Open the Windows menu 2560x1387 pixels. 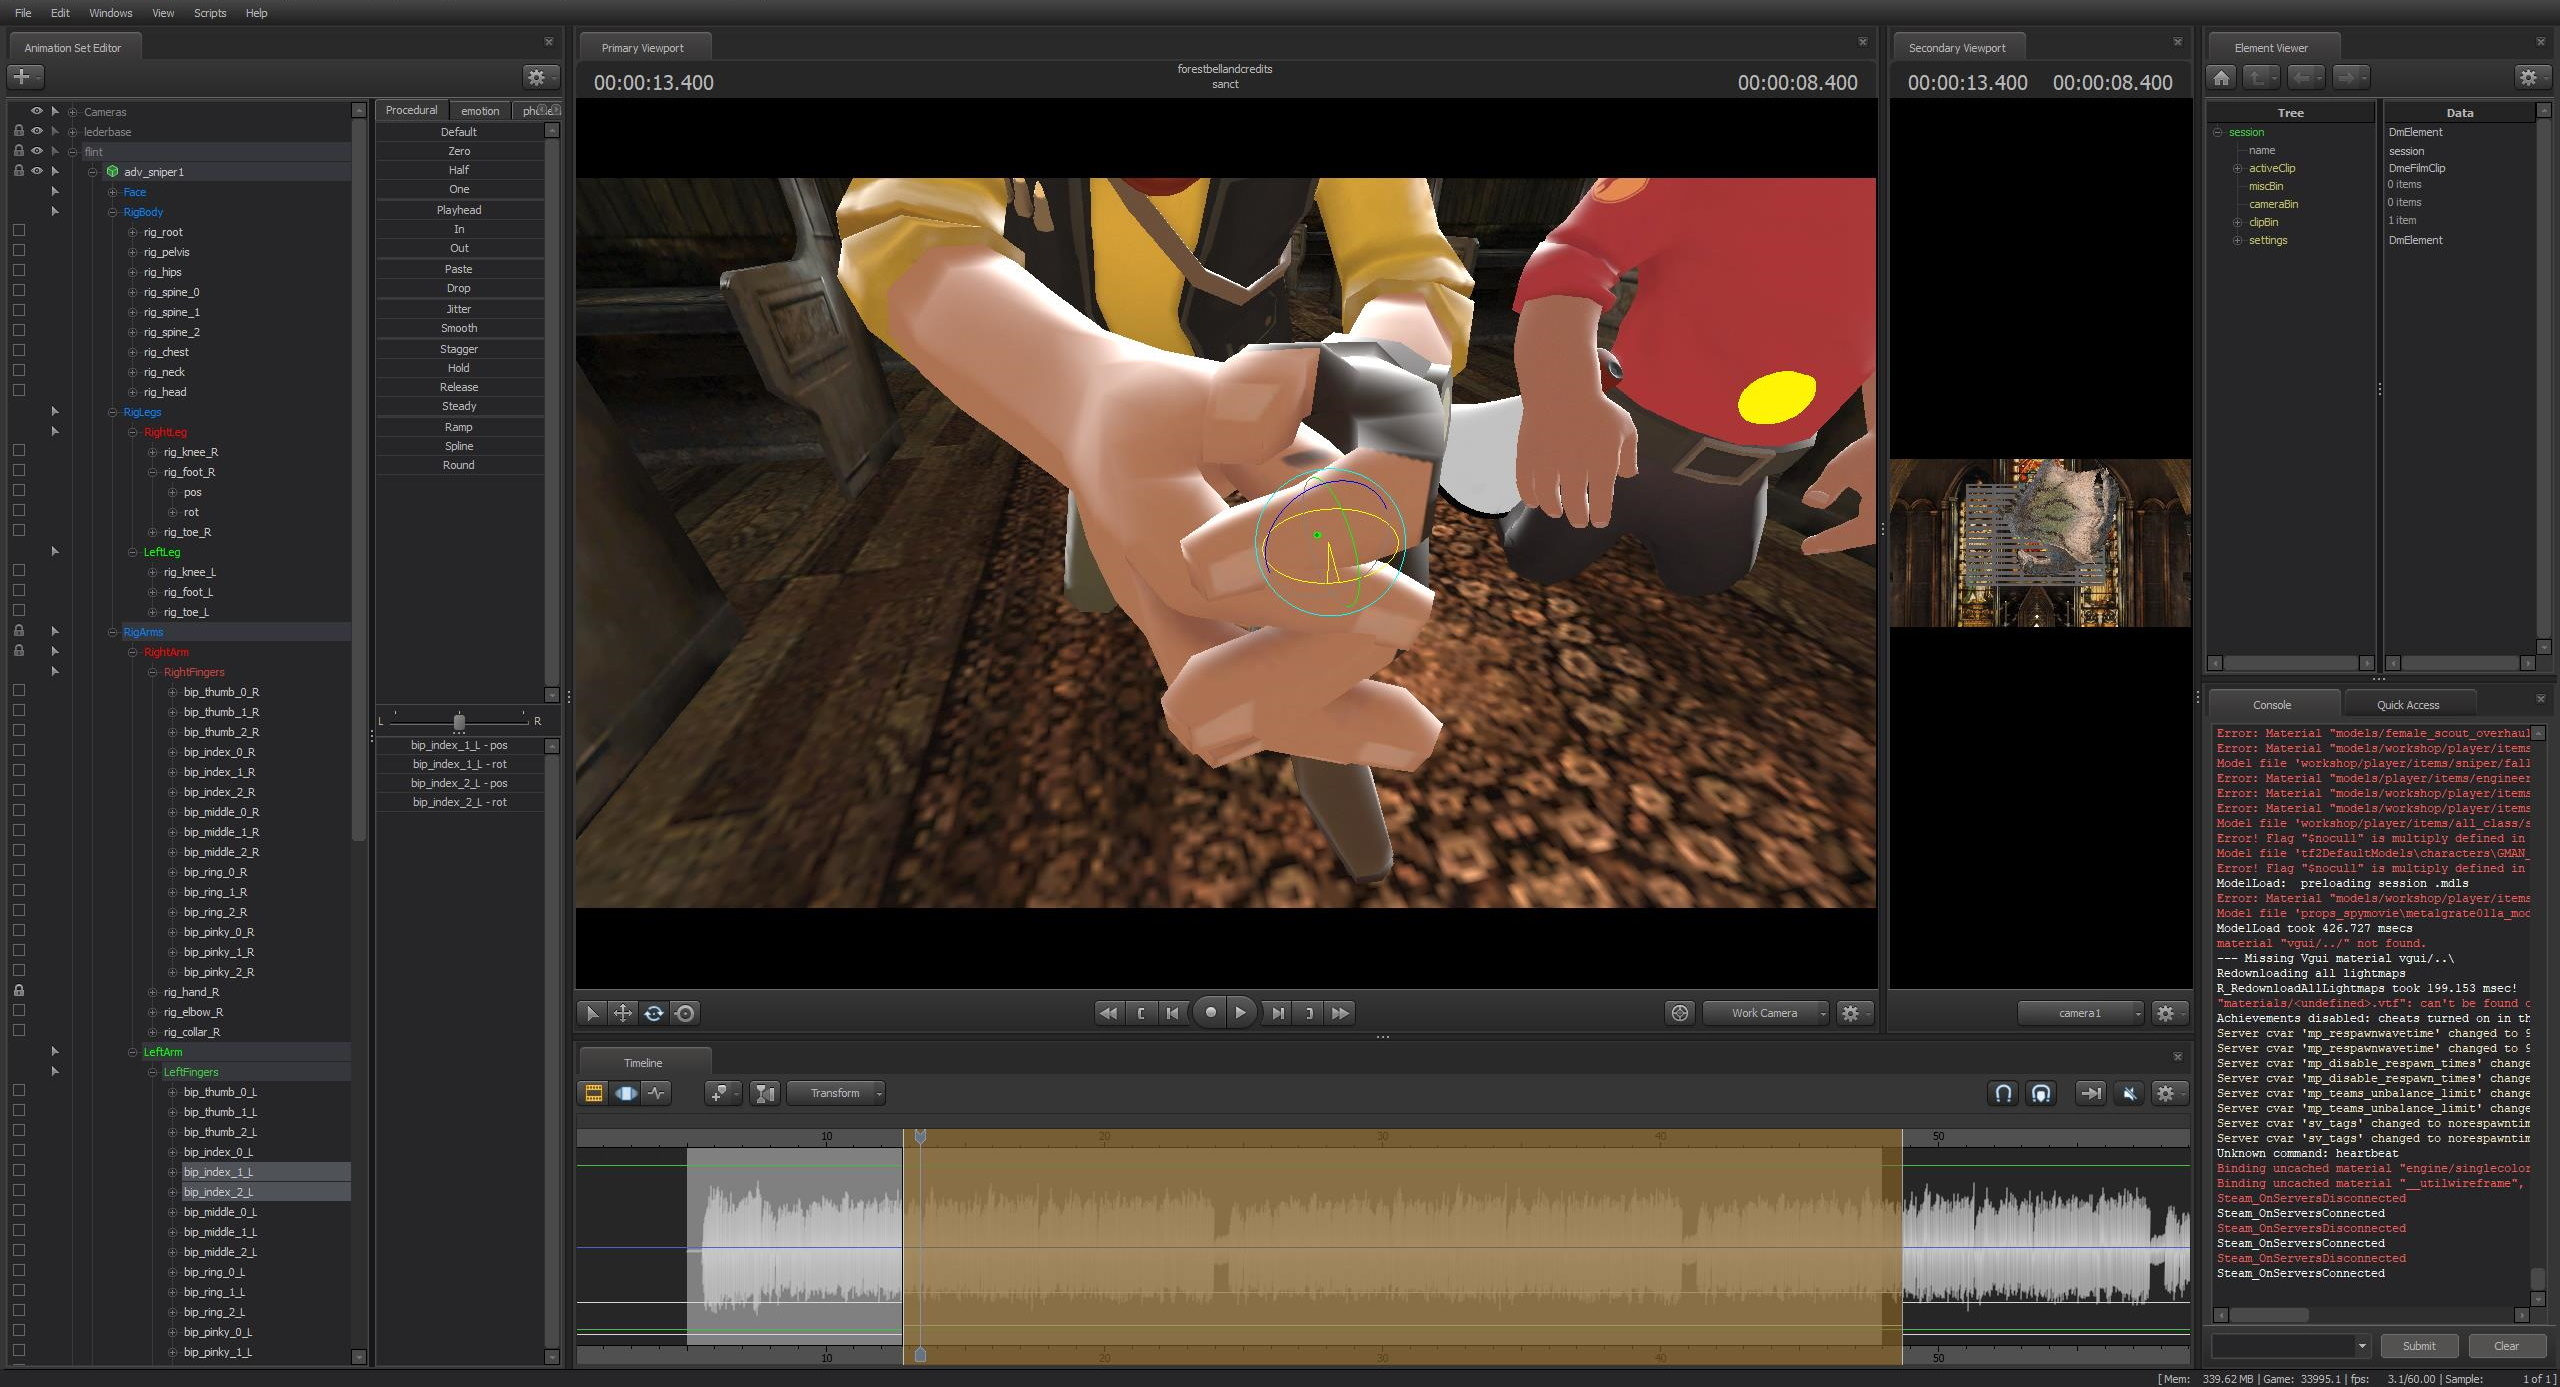click(x=110, y=13)
